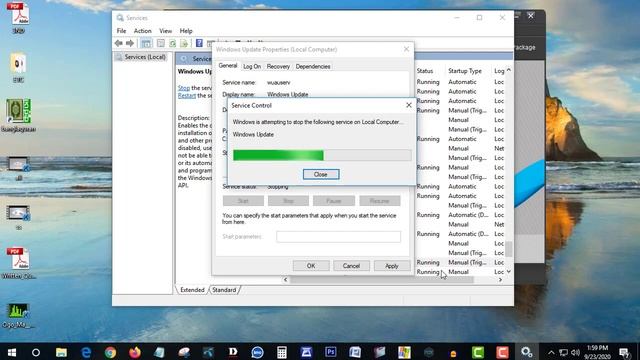
Task: Open Calculator from the taskbar
Action: pyautogui.click(x=282, y=352)
